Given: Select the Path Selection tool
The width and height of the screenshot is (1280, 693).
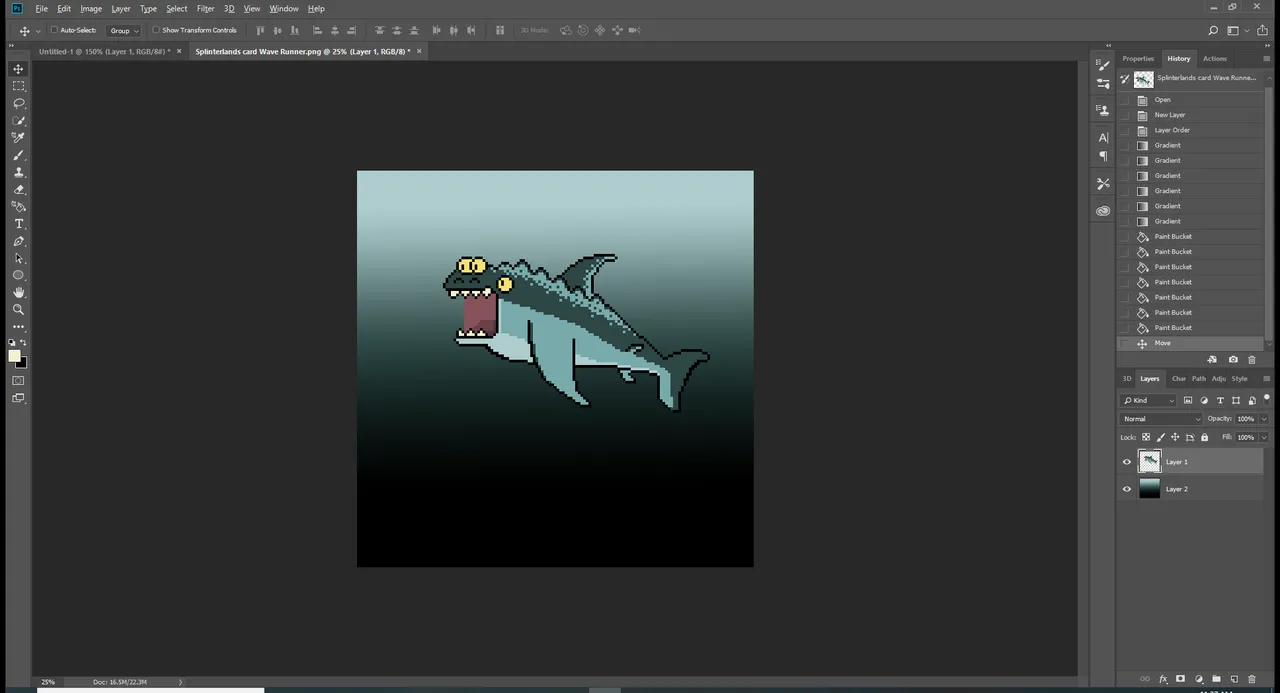Looking at the screenshot, I should (18, 258).
